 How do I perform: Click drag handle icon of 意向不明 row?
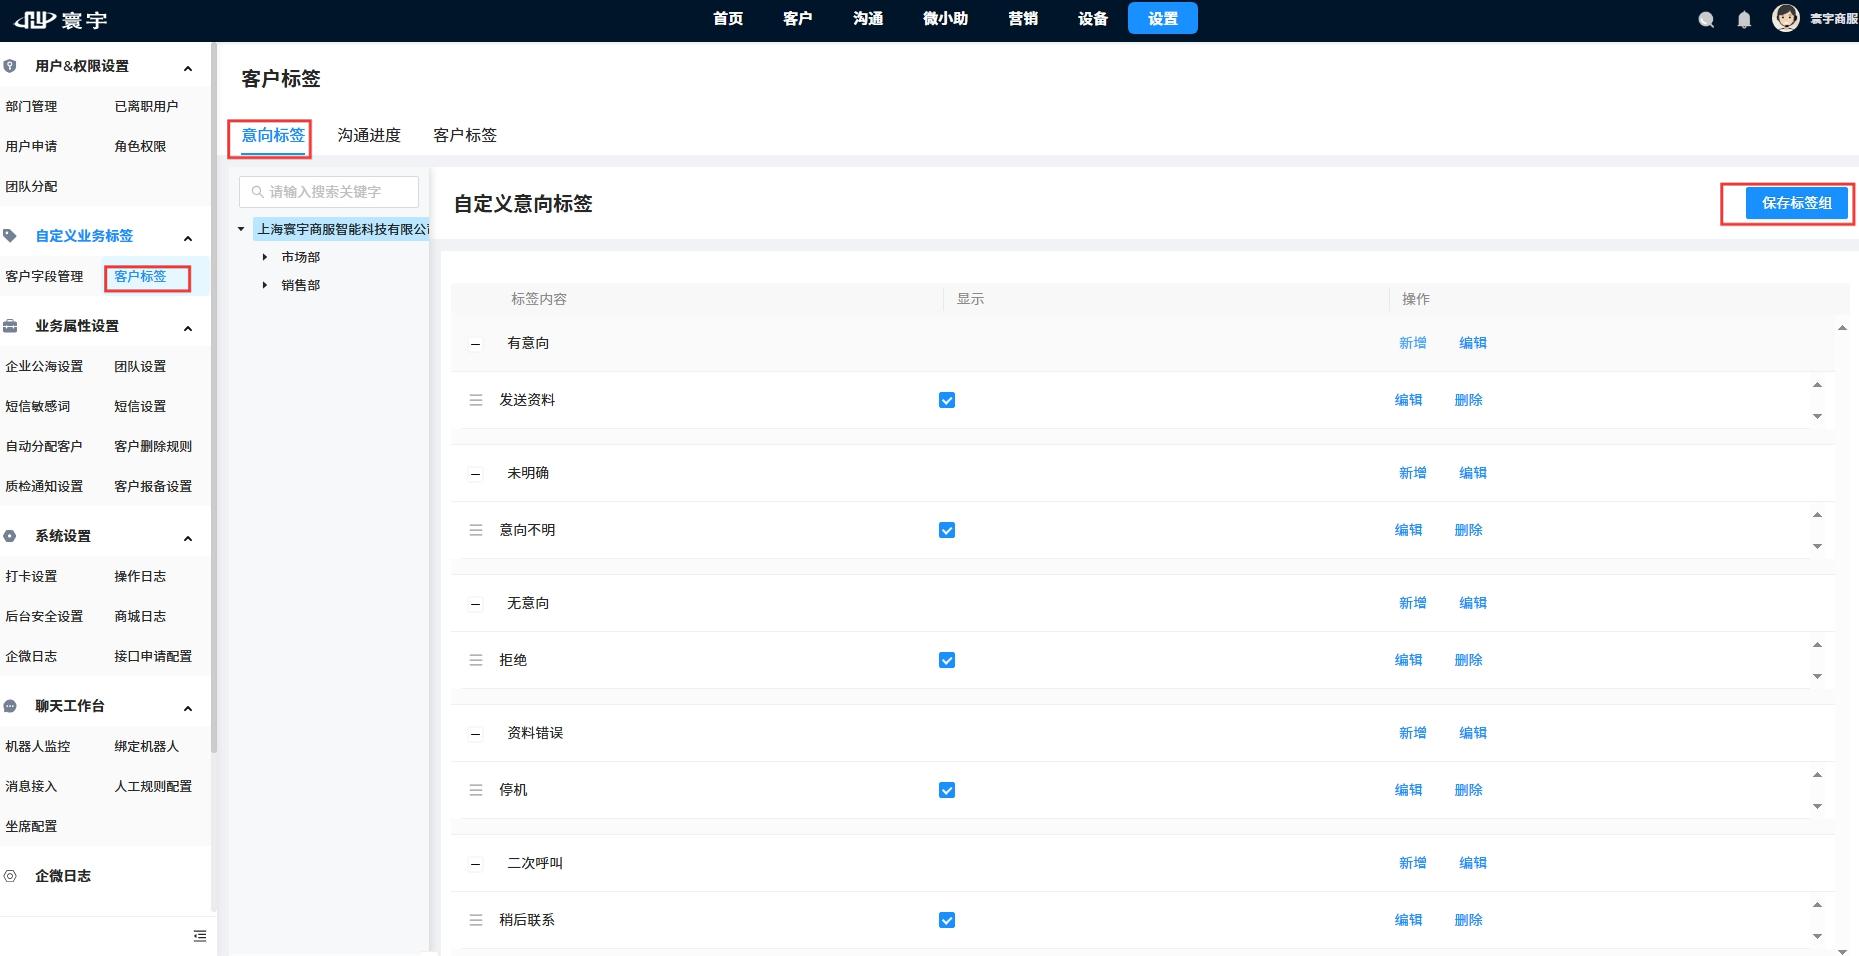(x=476, y=530)
